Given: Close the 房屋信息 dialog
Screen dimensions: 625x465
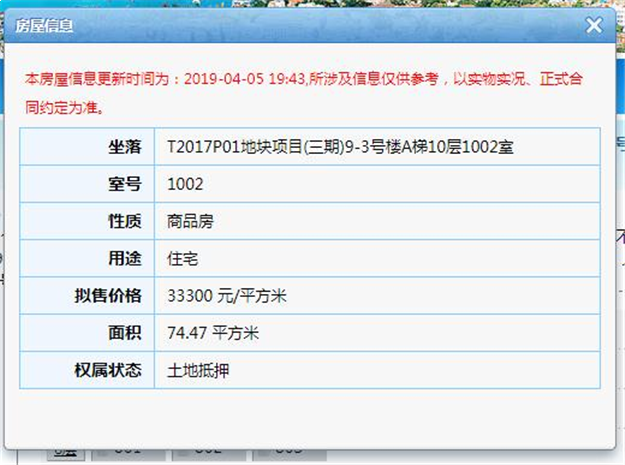Looking at the screenshot, I should pos(594,26).
